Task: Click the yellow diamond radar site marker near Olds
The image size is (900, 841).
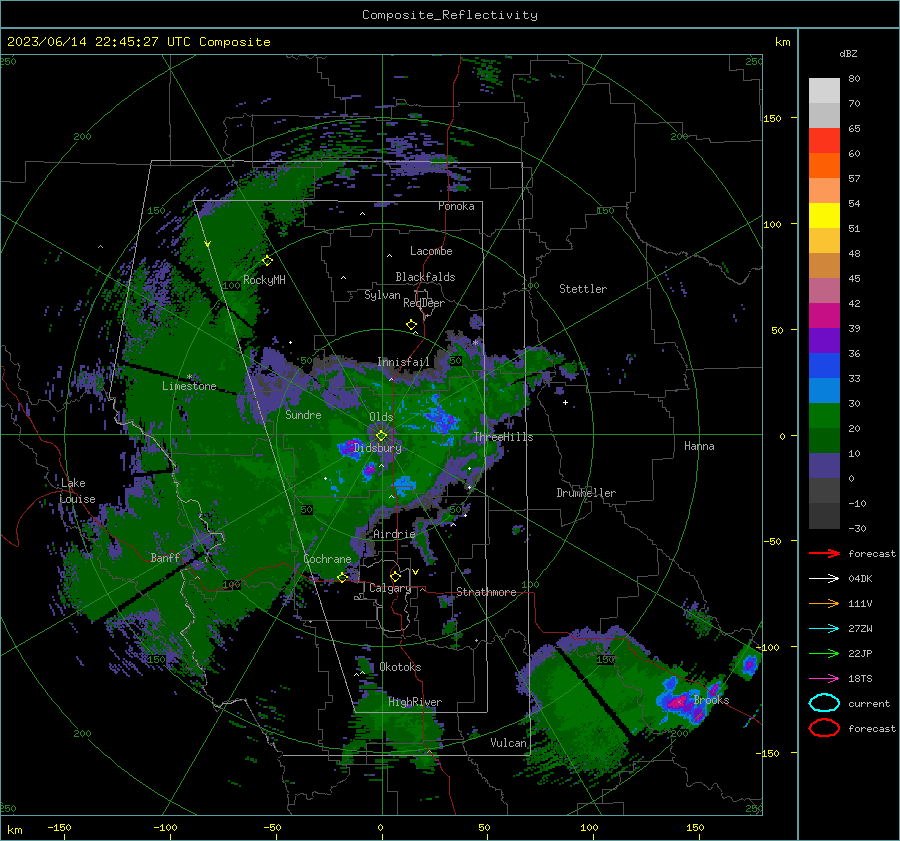Action: 381,436
